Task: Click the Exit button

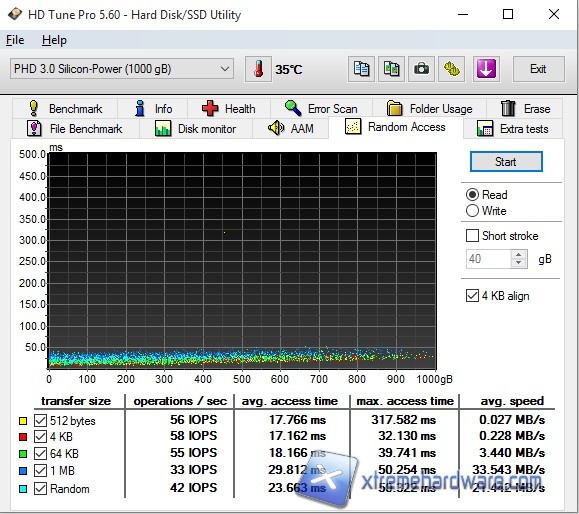Action: 538,69
